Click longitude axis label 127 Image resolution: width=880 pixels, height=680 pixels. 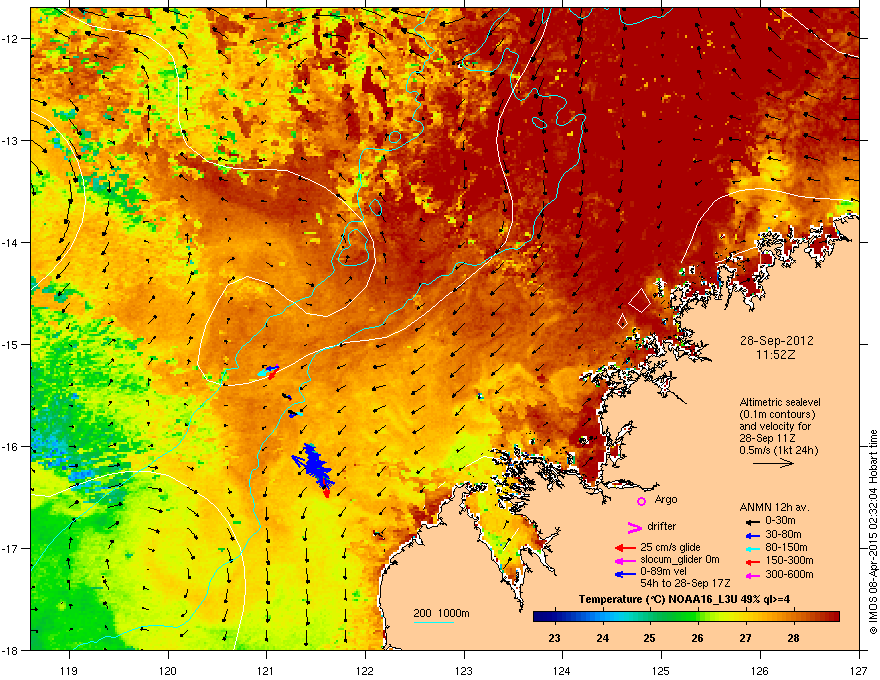[x=859, y=670]
